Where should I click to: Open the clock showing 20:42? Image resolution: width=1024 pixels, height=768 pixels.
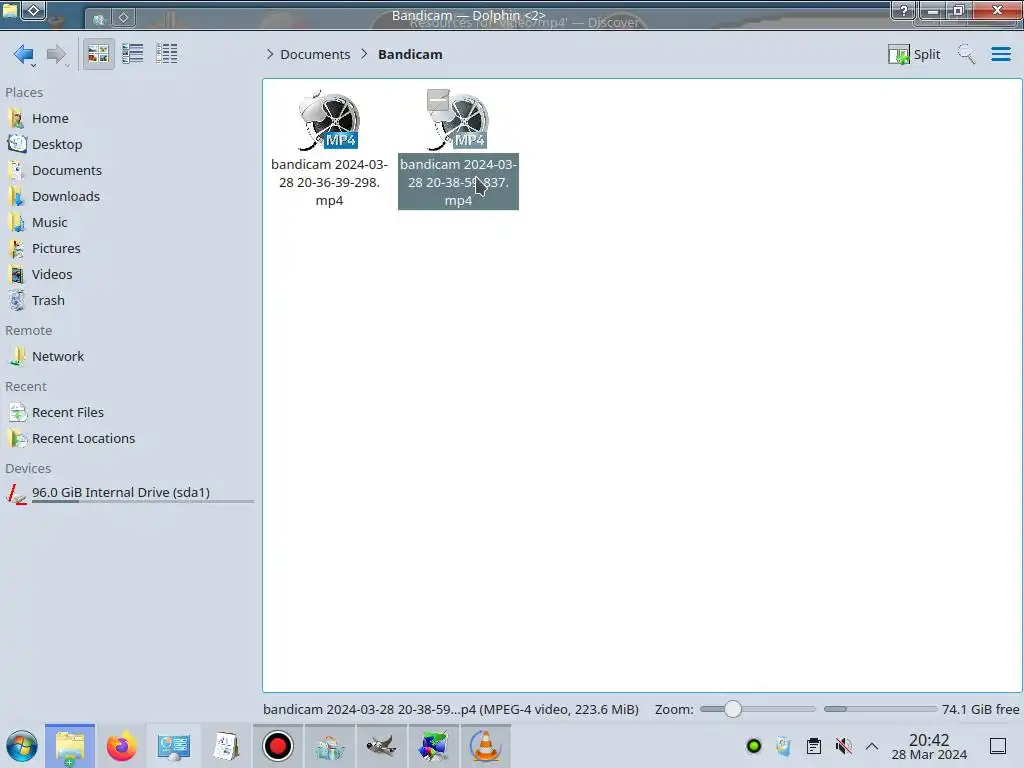click(x=929, y=747)
